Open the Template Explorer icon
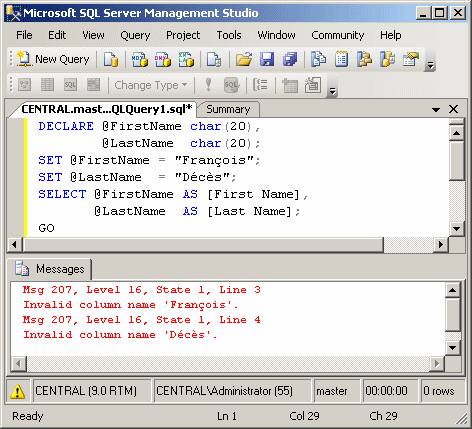Screen dimensions: 472x429 pyautogui.click(x=388, y=59)
